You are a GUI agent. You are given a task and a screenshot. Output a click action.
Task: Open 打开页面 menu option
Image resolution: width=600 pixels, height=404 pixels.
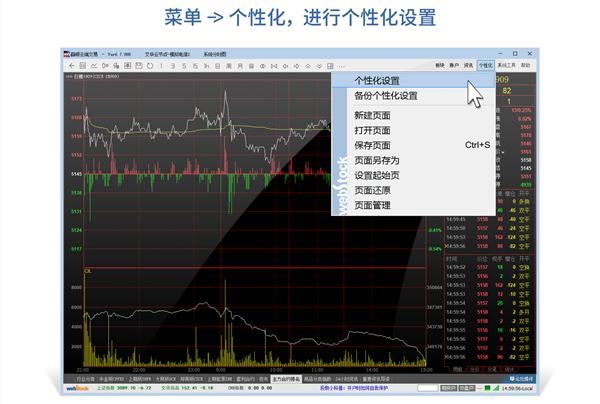[372, 131]
